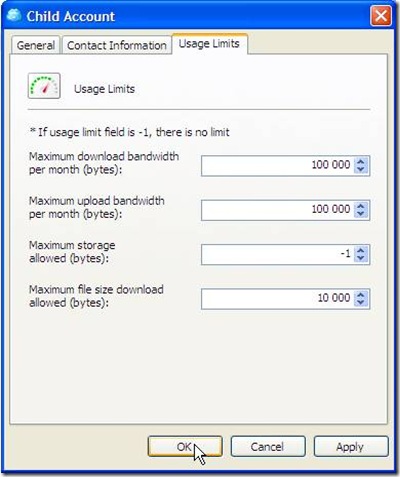Screen dimensions: 400x477
Task: Decrease maximum download bandwidth with down arrow
Action: (x=360, y=170)
